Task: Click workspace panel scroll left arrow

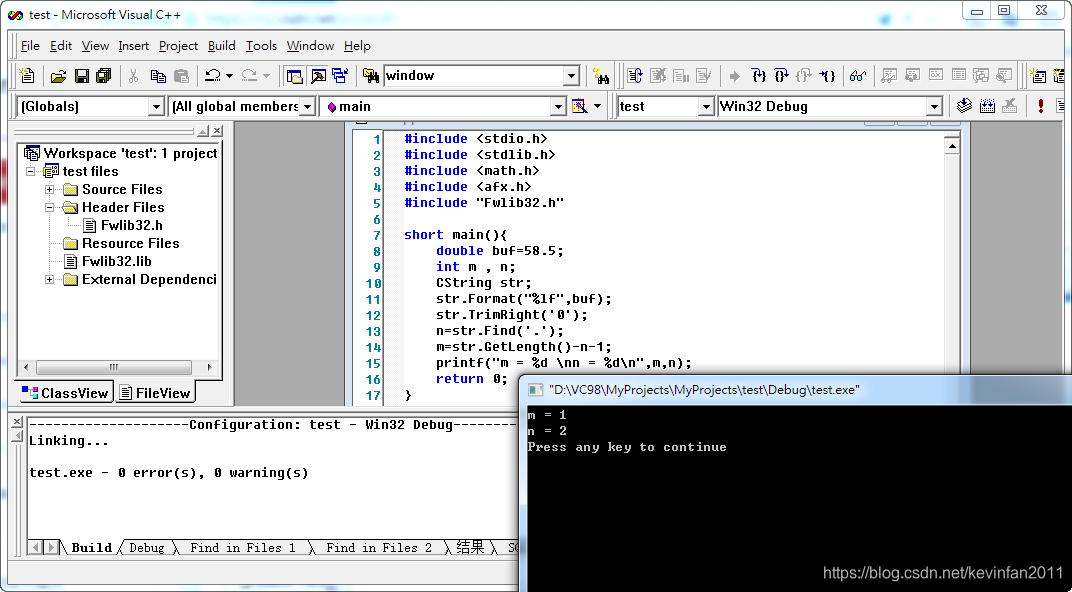Action: 27,367
